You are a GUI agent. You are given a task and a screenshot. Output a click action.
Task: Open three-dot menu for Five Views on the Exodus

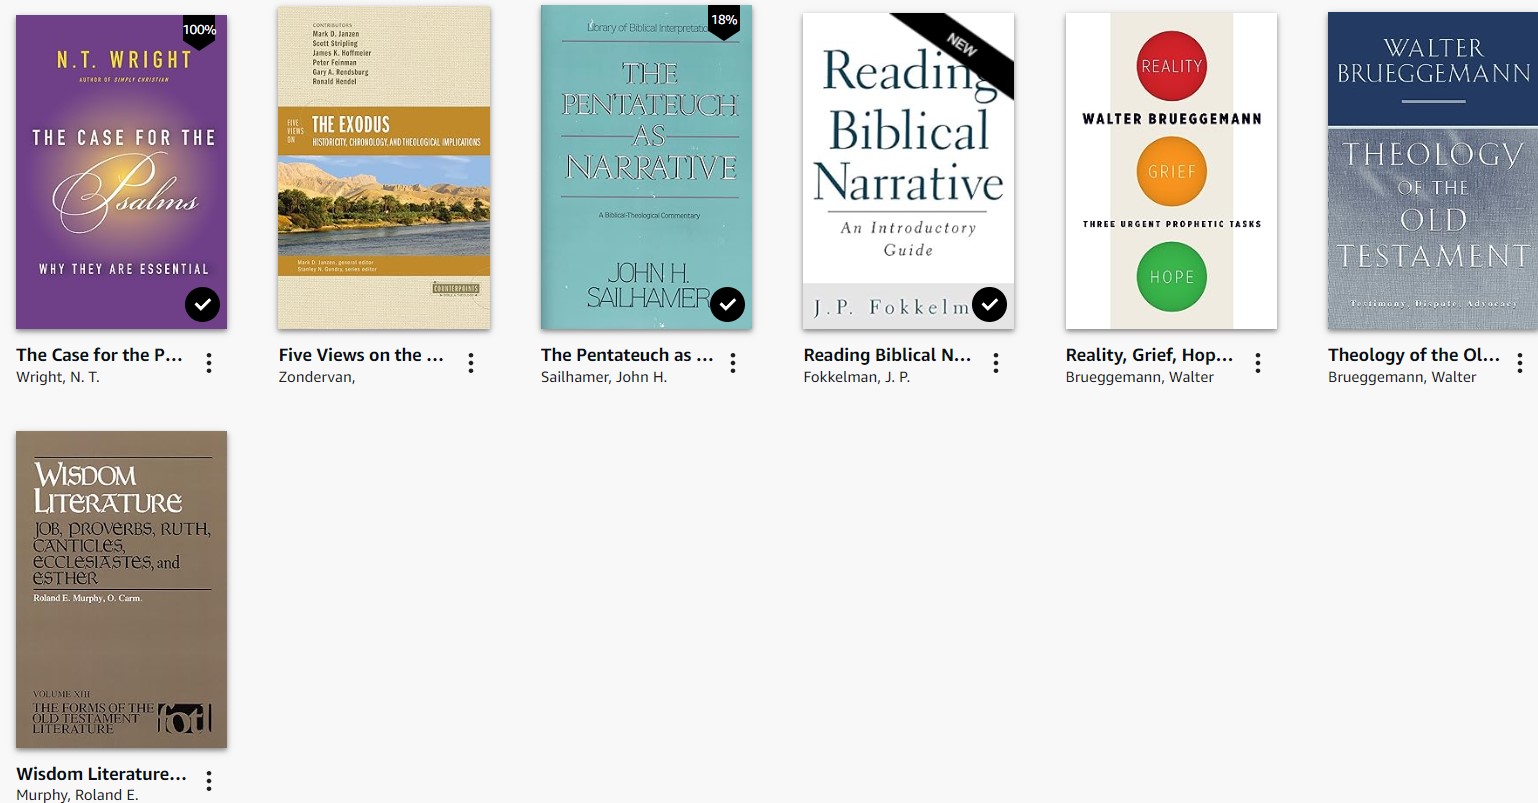471,364
